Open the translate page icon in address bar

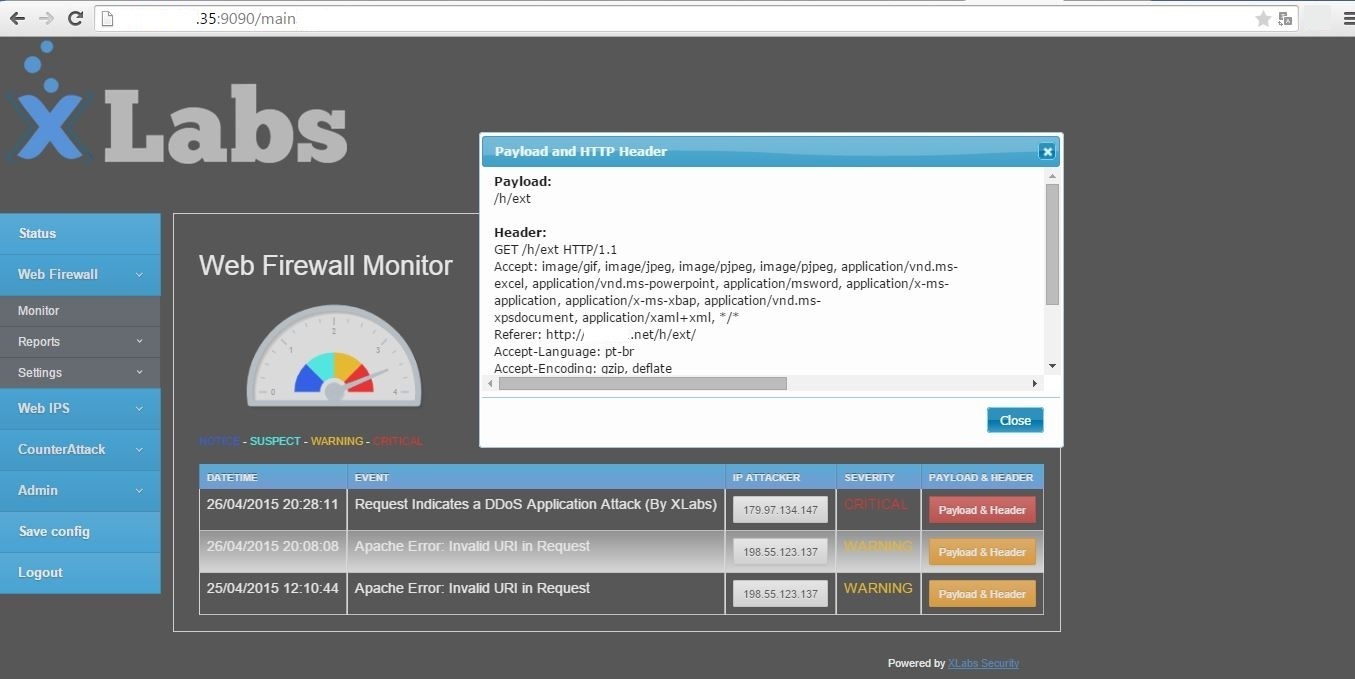click(1286, 18)
